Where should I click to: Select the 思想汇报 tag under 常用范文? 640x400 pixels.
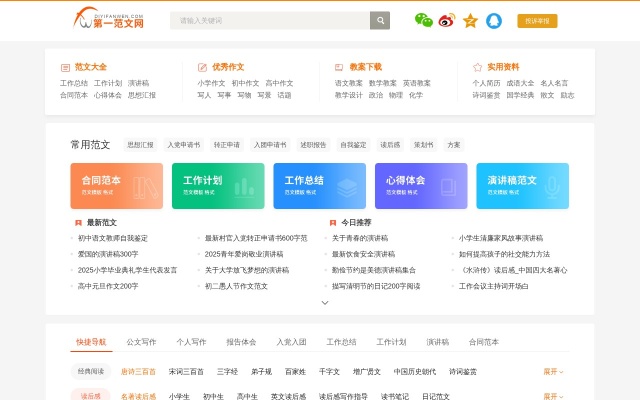pos(141,144)
